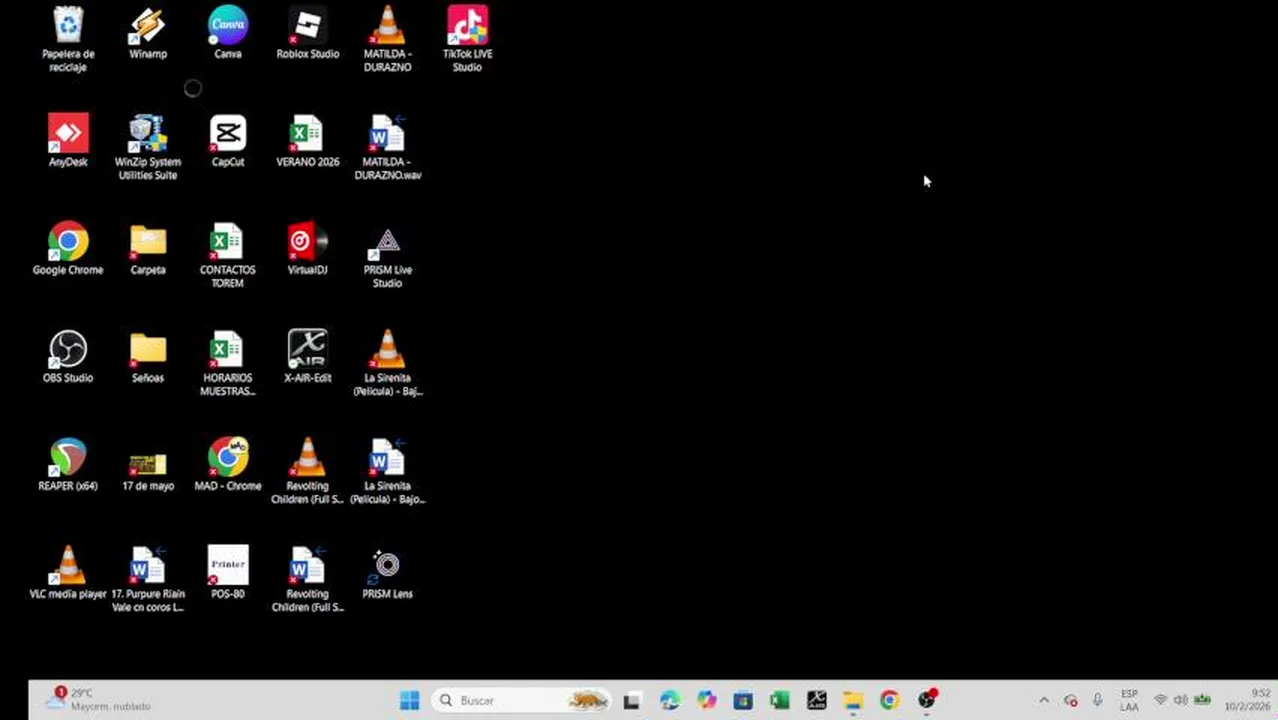This screenshot has width=1278, height=720.
Task: Select La Sirenita (Pelicula) VLC file
Action: 388,363
